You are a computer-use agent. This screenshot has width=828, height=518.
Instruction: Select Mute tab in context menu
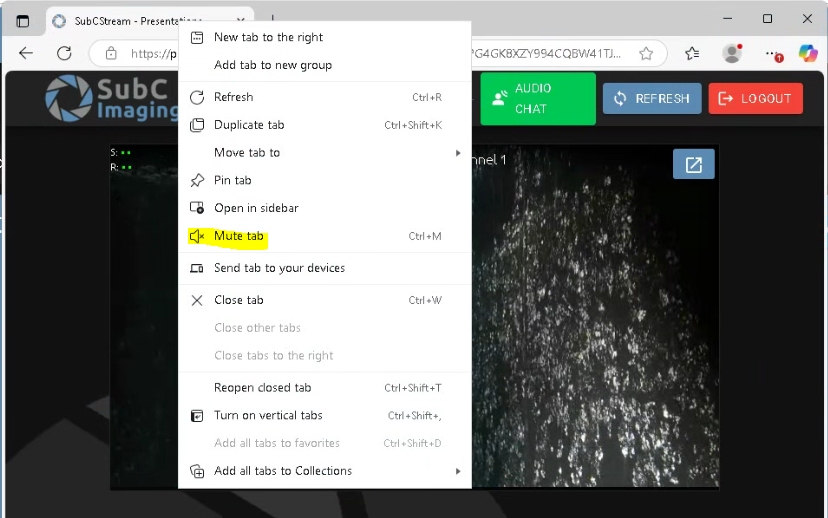[239, 236]
